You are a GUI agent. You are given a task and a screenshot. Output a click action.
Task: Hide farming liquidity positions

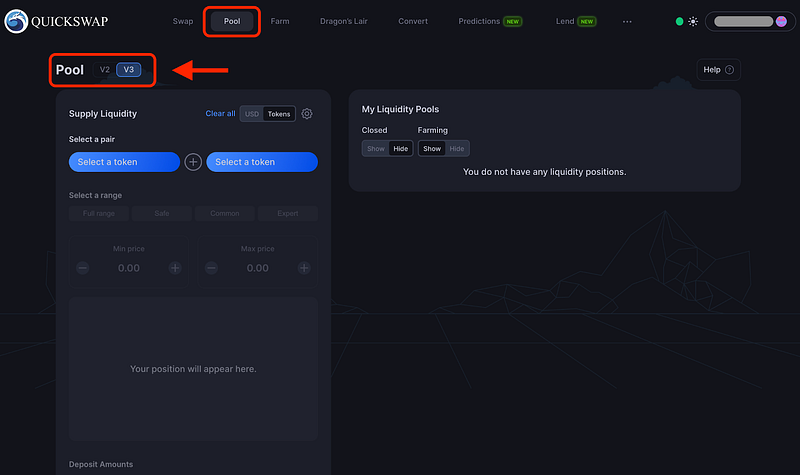[457, 148]
